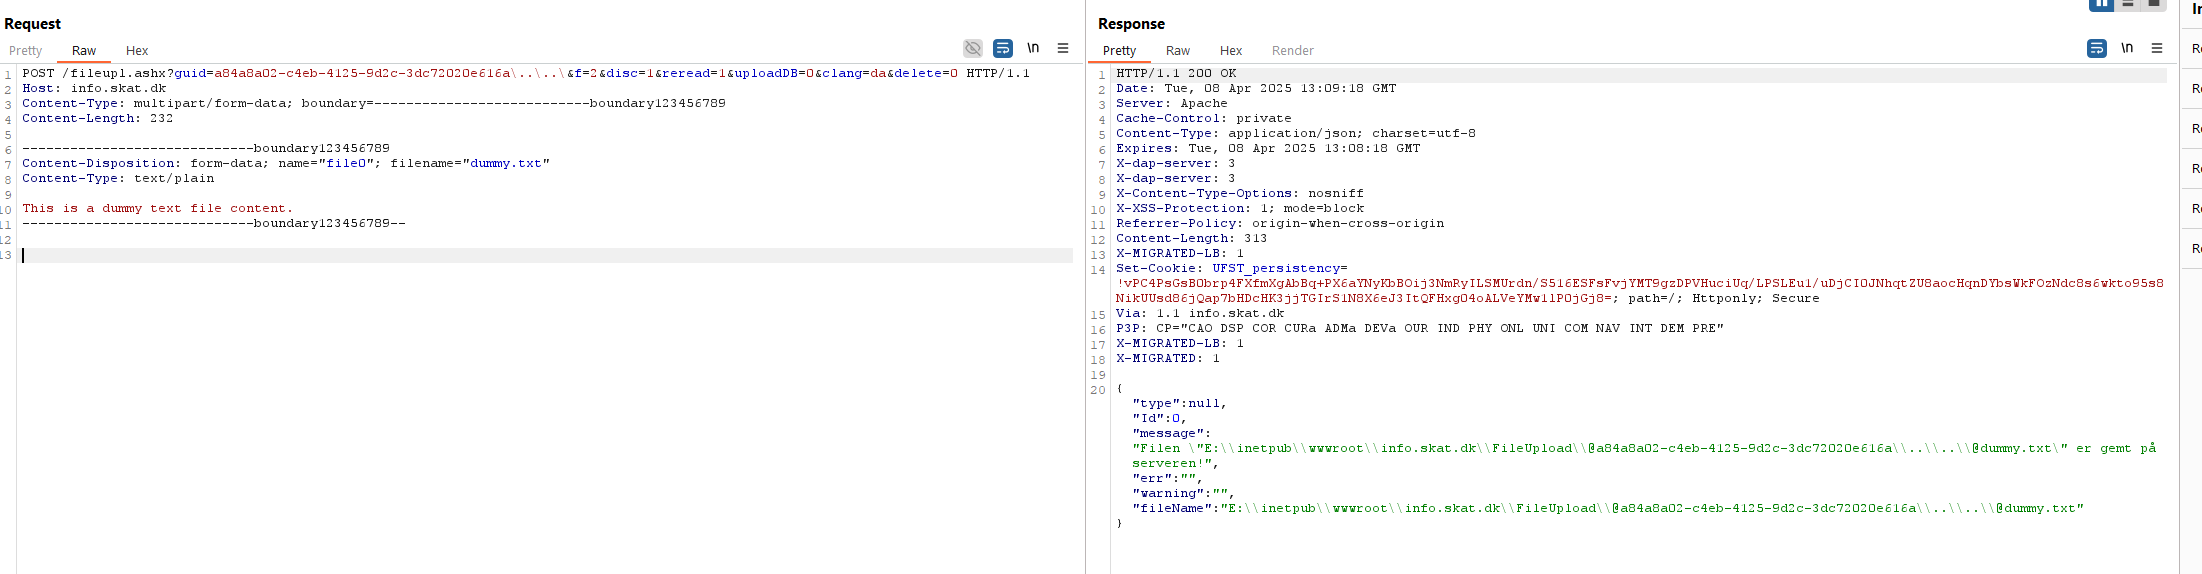Click the "Set-Cookie: UFST_persistency" header
Screen dimensions: 2202x574
[1232, 268]
